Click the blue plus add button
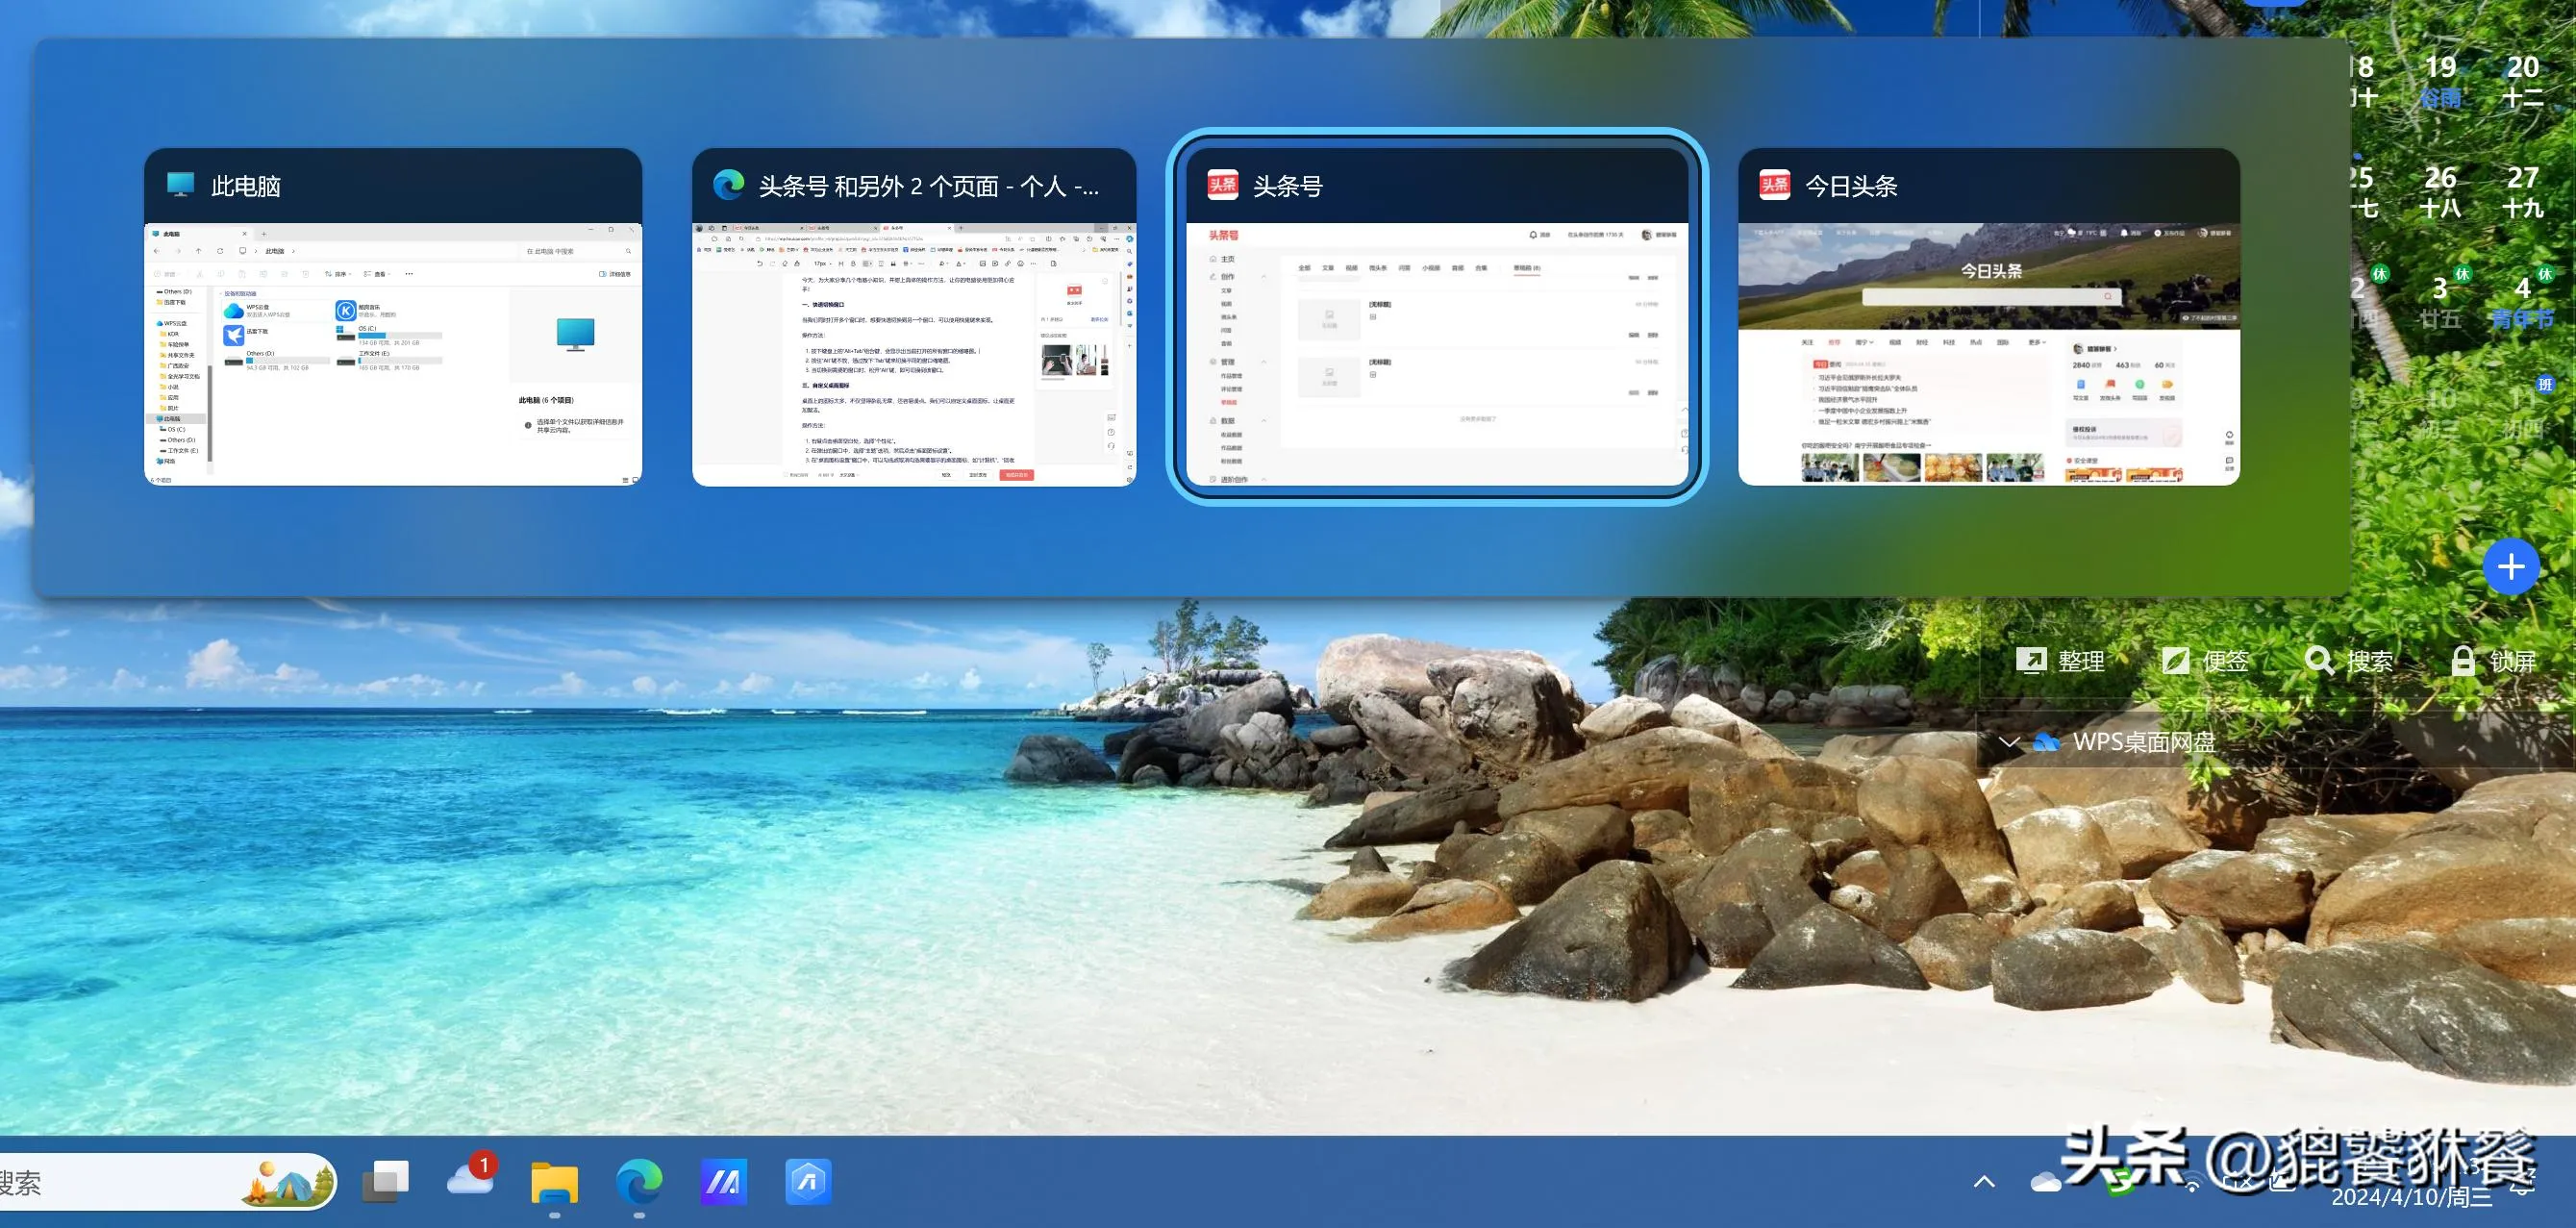 point(2510,567)
